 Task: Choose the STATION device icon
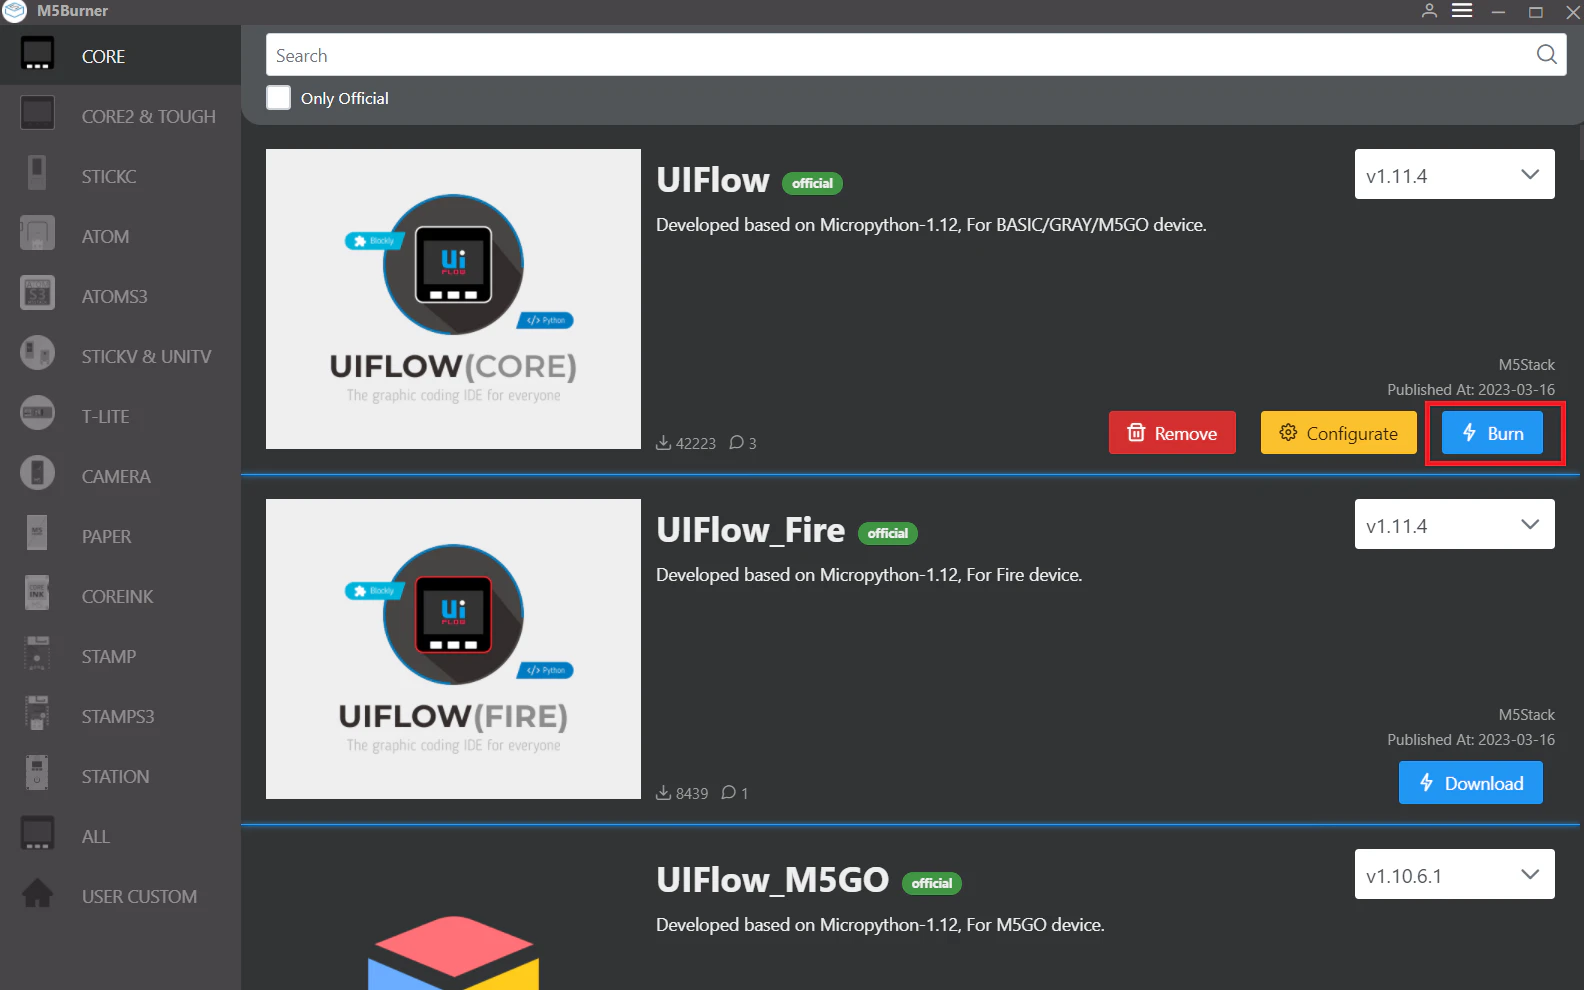pos(37,774)
